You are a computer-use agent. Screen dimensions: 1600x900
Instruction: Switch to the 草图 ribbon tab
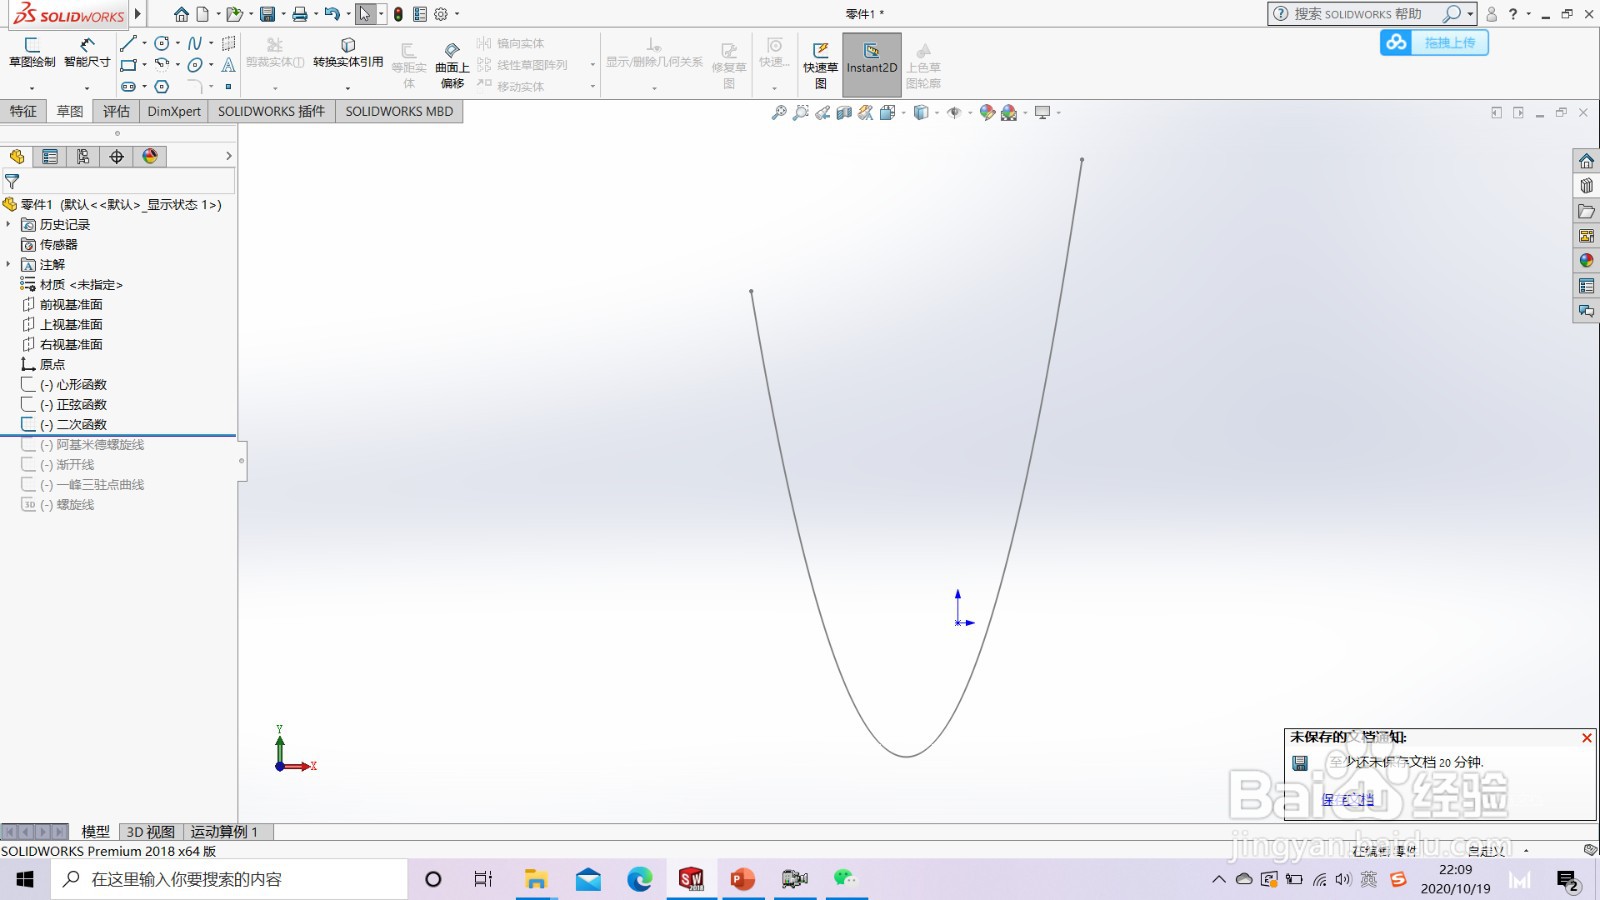tap(70, 111)
